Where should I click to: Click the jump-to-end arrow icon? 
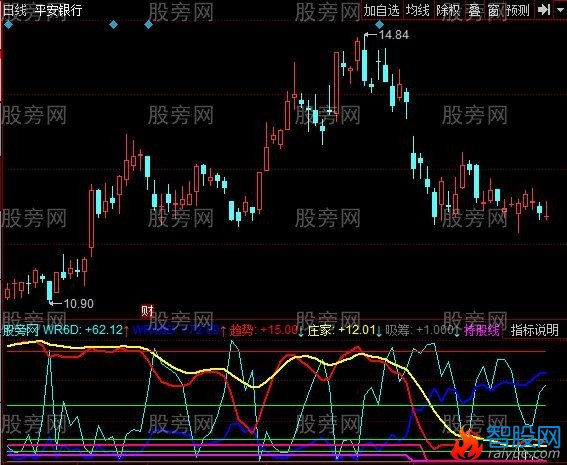click(543, 10)
